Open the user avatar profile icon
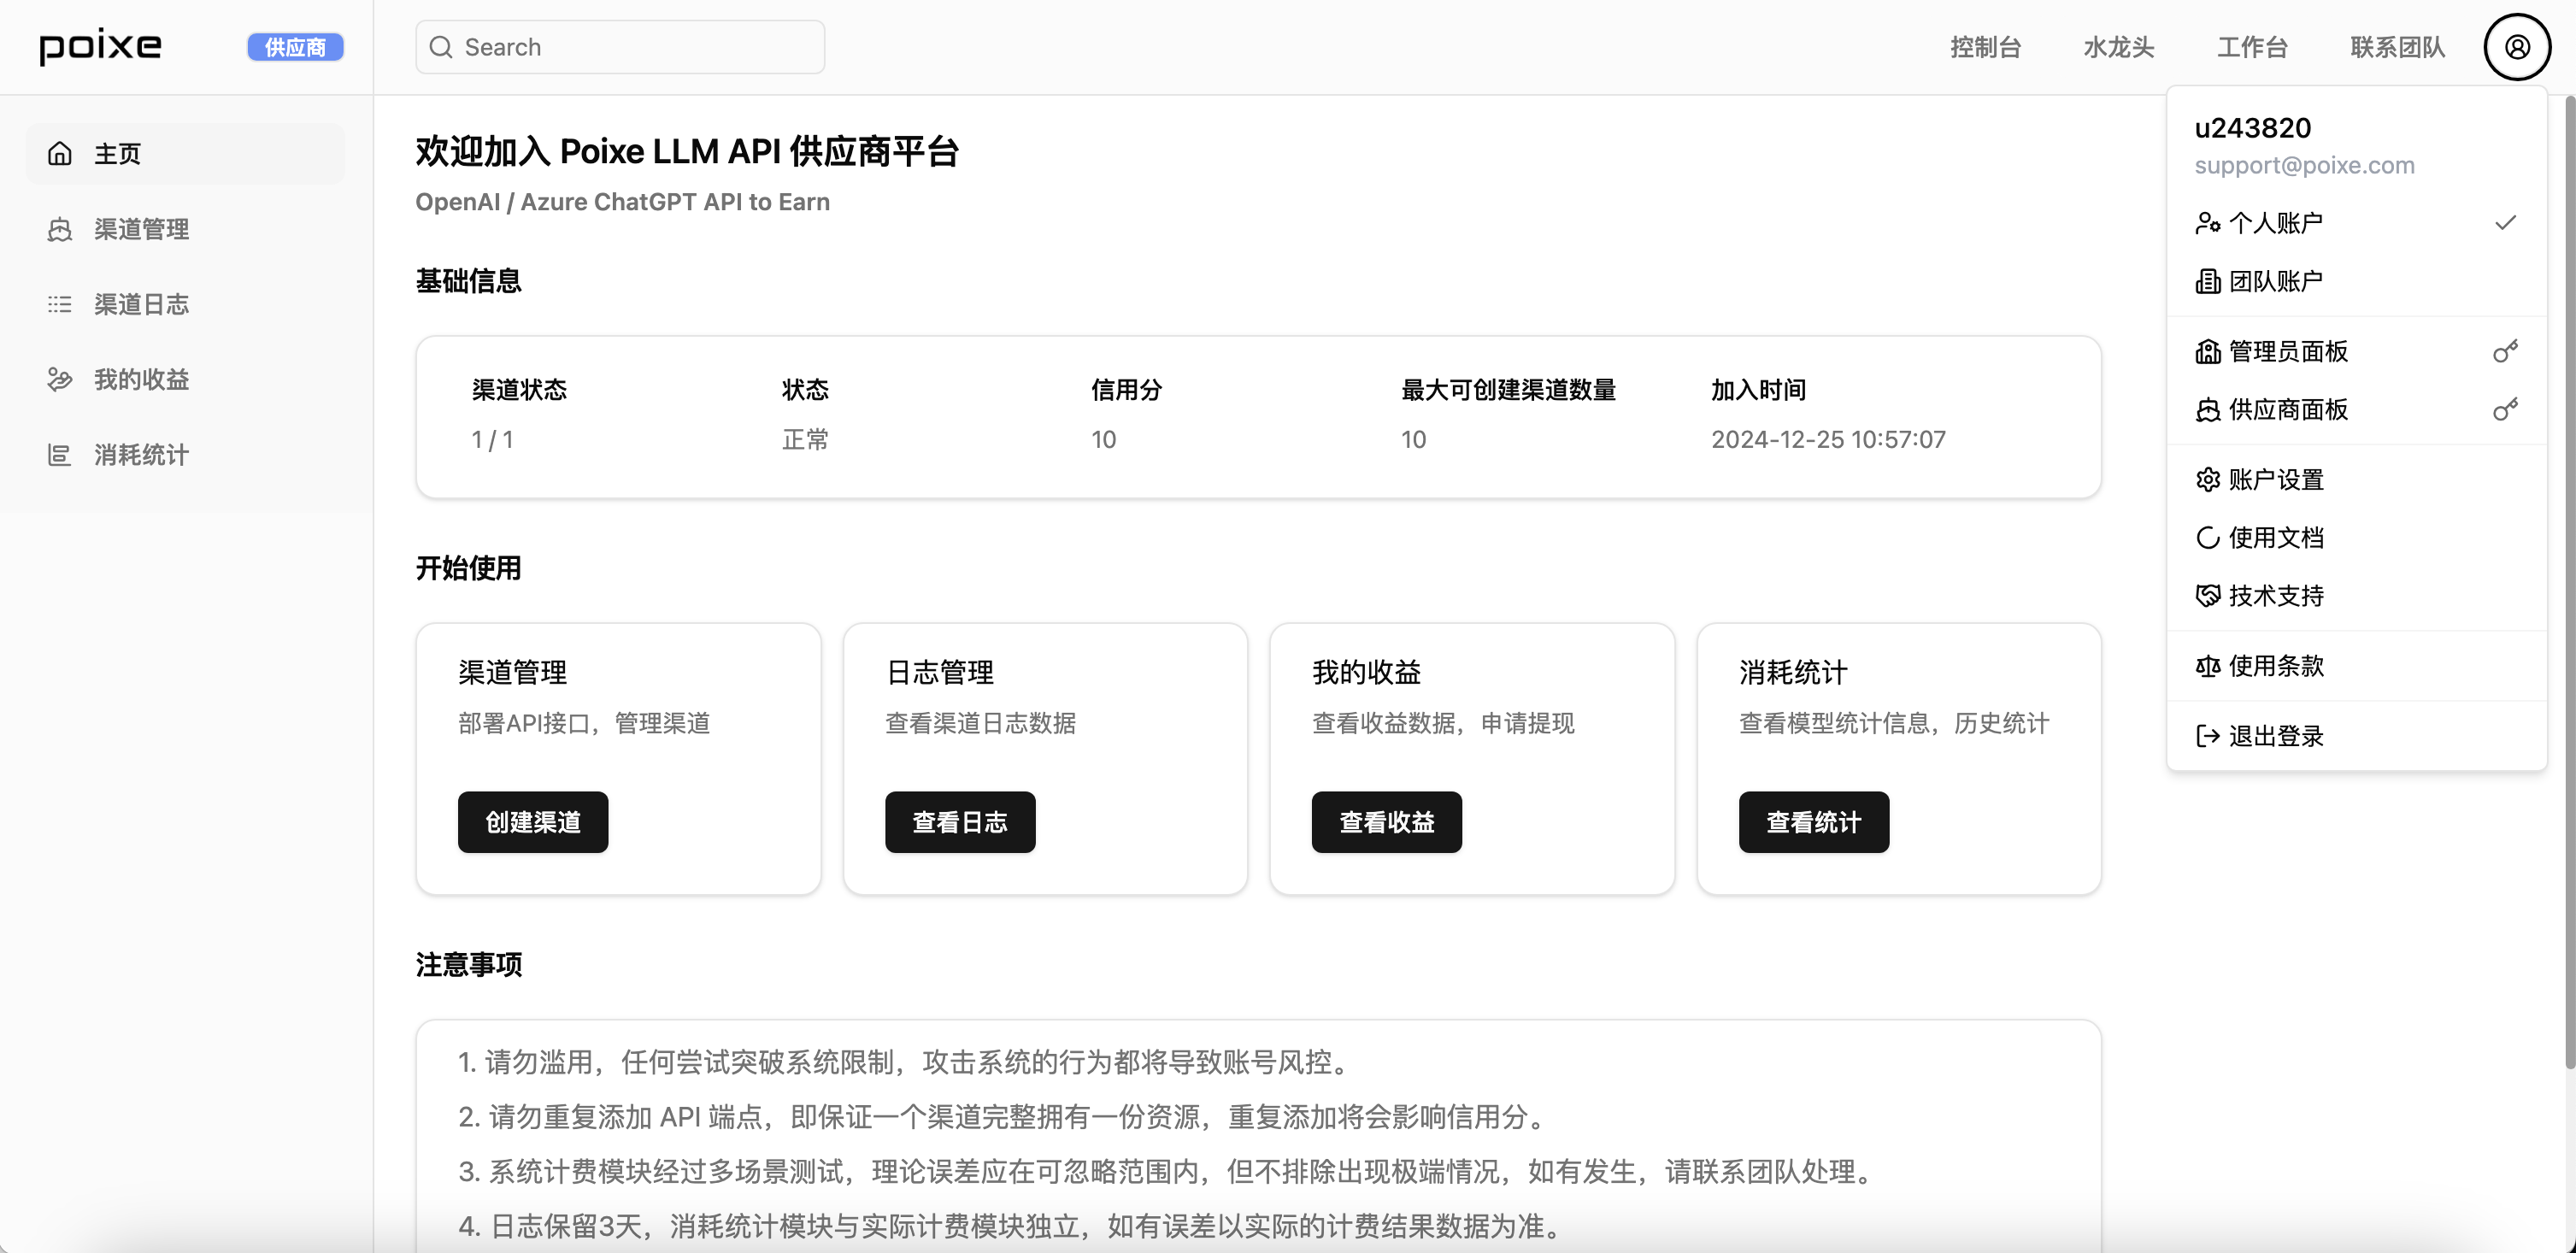The height and width of the screenshot is (1253, 2576). tap(2516, 47)
